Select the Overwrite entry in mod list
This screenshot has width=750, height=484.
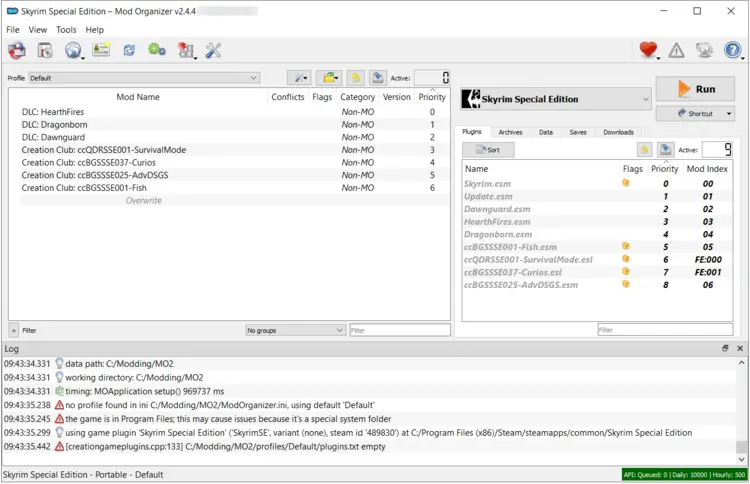tap(143, 201)
